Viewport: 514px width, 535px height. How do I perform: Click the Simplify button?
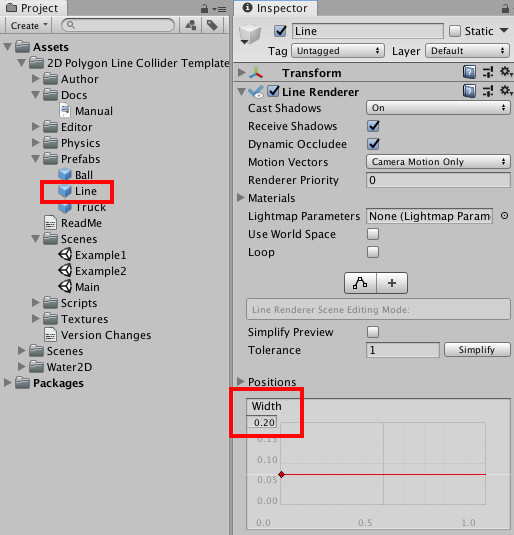477,350
